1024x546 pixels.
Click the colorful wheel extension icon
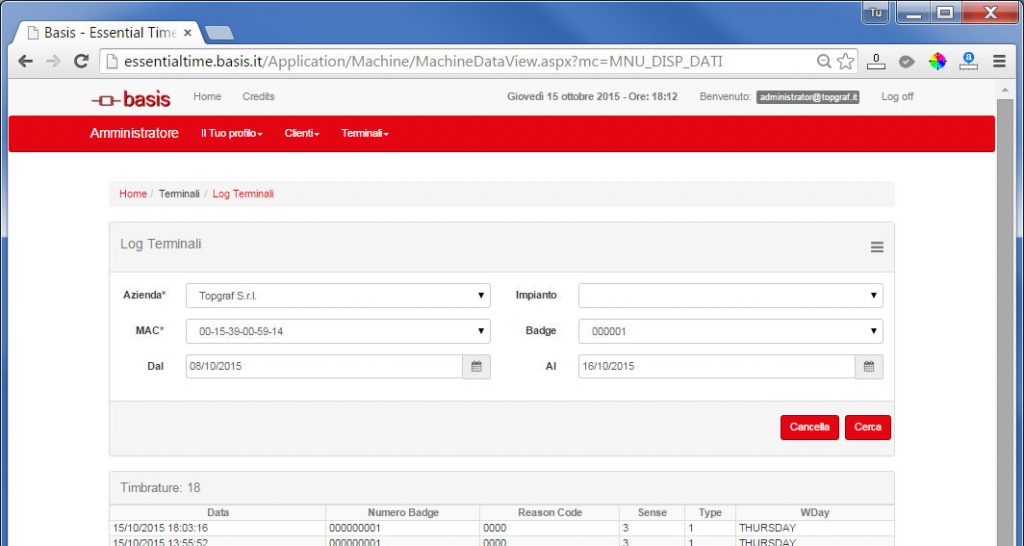point(937,62)
